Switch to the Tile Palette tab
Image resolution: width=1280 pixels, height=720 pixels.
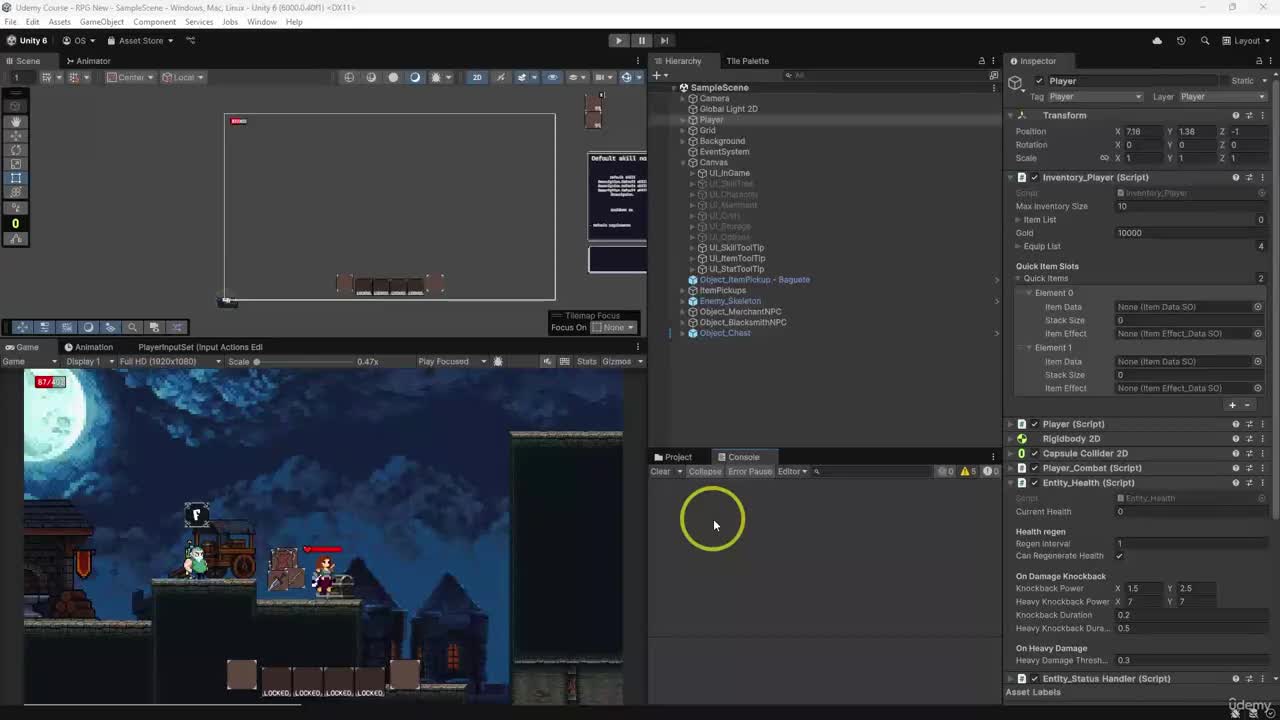tap(747, 61)
